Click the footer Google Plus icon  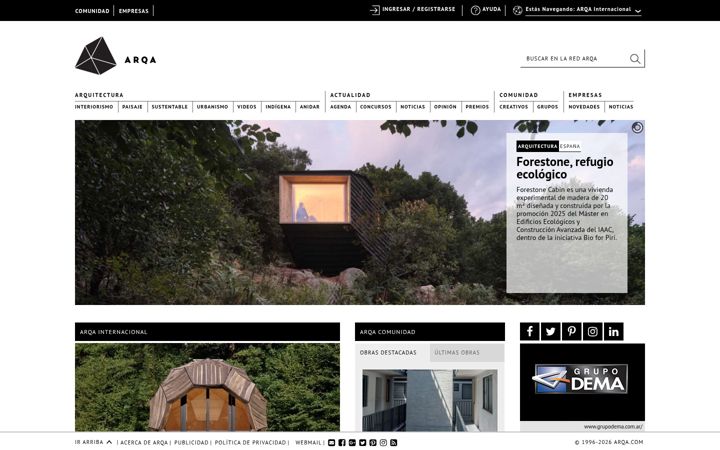[x=352, y=443]
